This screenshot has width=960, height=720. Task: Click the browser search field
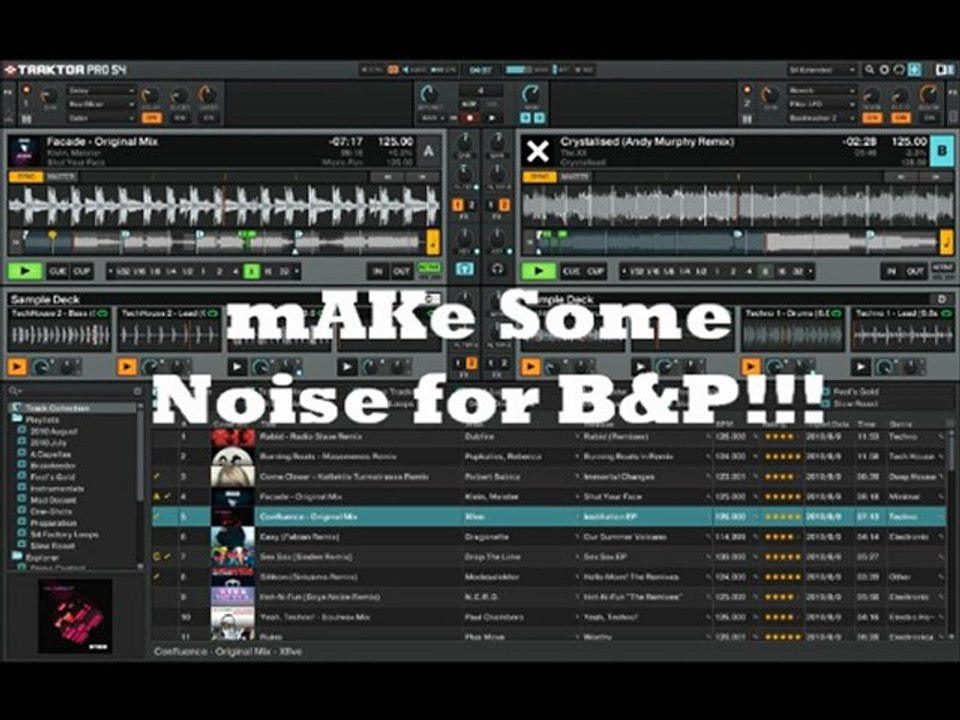point(77,391)
